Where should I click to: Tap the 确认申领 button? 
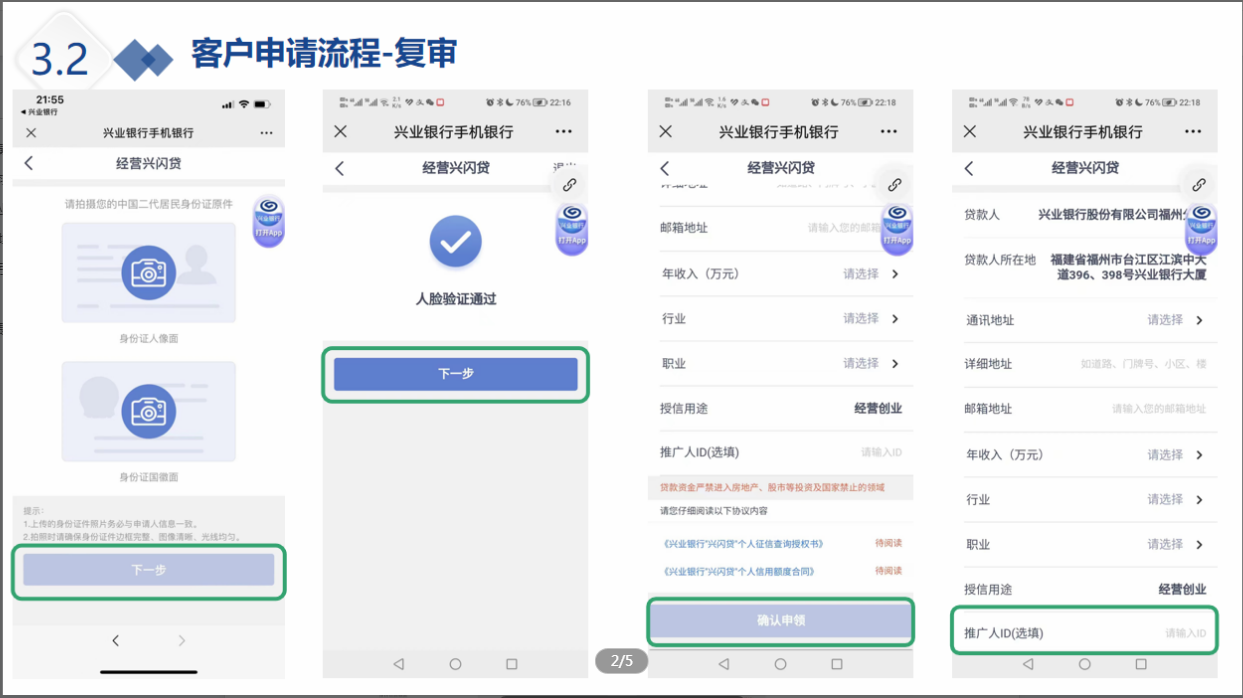781,622
